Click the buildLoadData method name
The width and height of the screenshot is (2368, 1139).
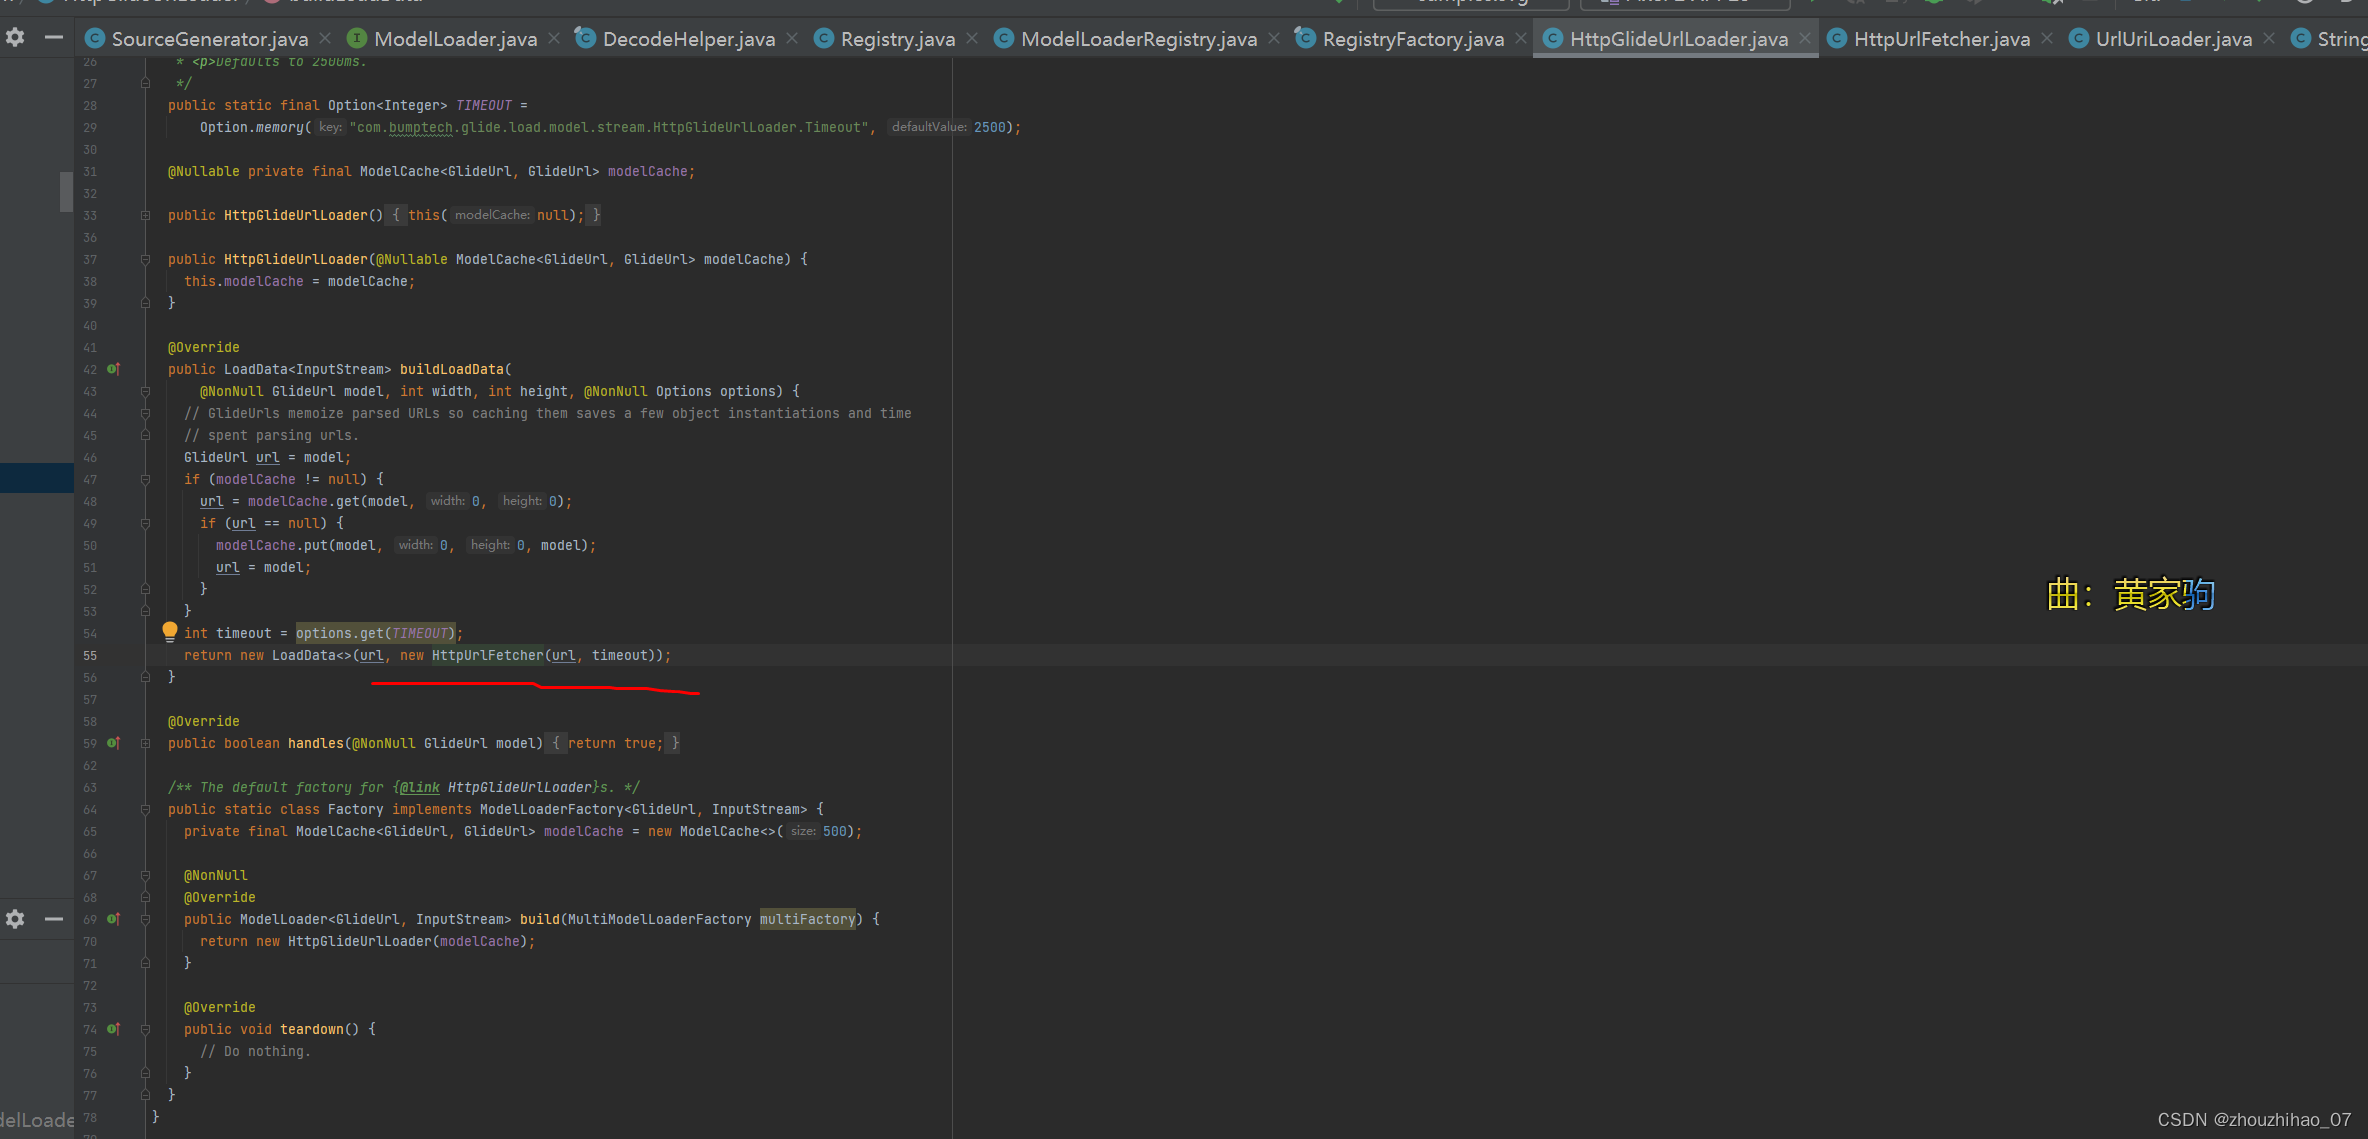451,369
